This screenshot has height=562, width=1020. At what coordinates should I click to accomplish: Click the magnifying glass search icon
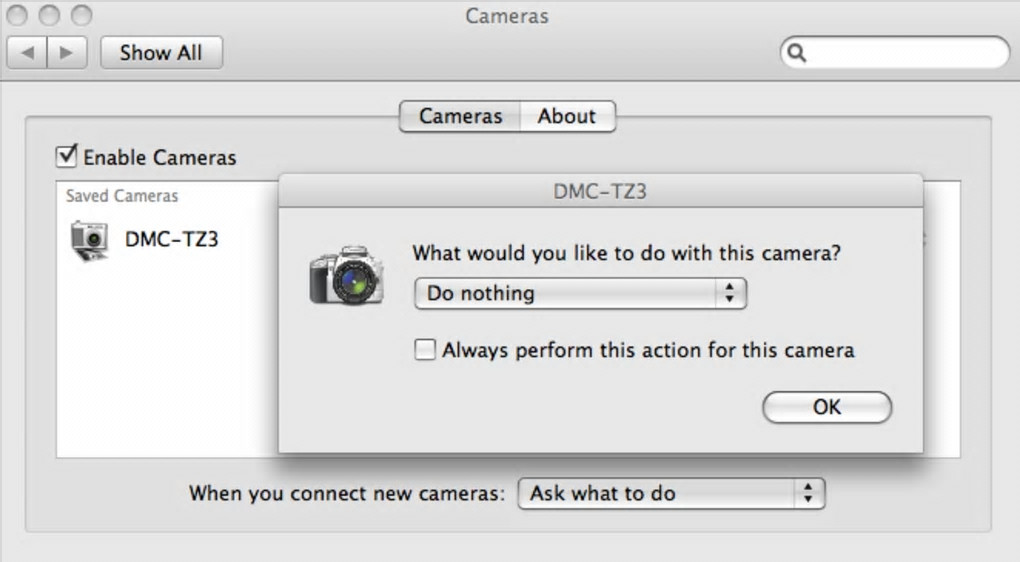(797, 54)
